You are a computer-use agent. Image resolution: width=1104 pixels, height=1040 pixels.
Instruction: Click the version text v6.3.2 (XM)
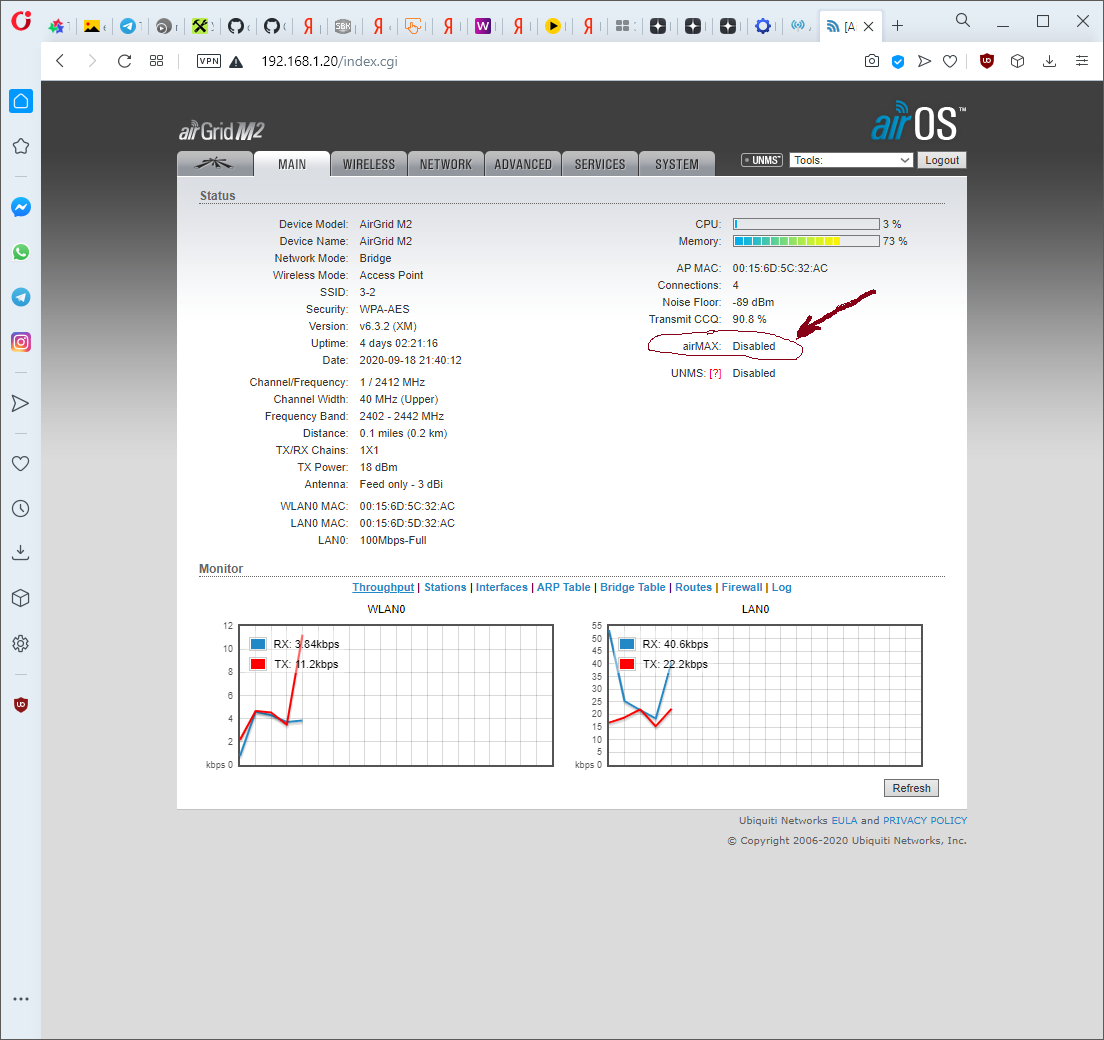click(x=388, y=326)
